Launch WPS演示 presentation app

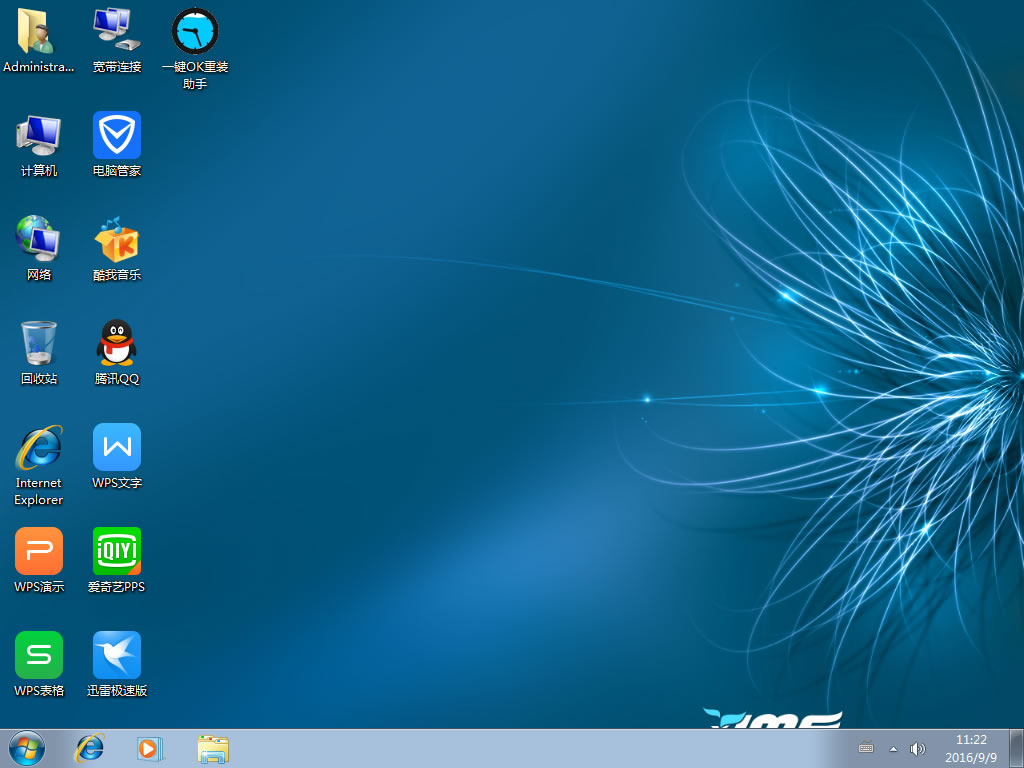click(x=38, y=551)
